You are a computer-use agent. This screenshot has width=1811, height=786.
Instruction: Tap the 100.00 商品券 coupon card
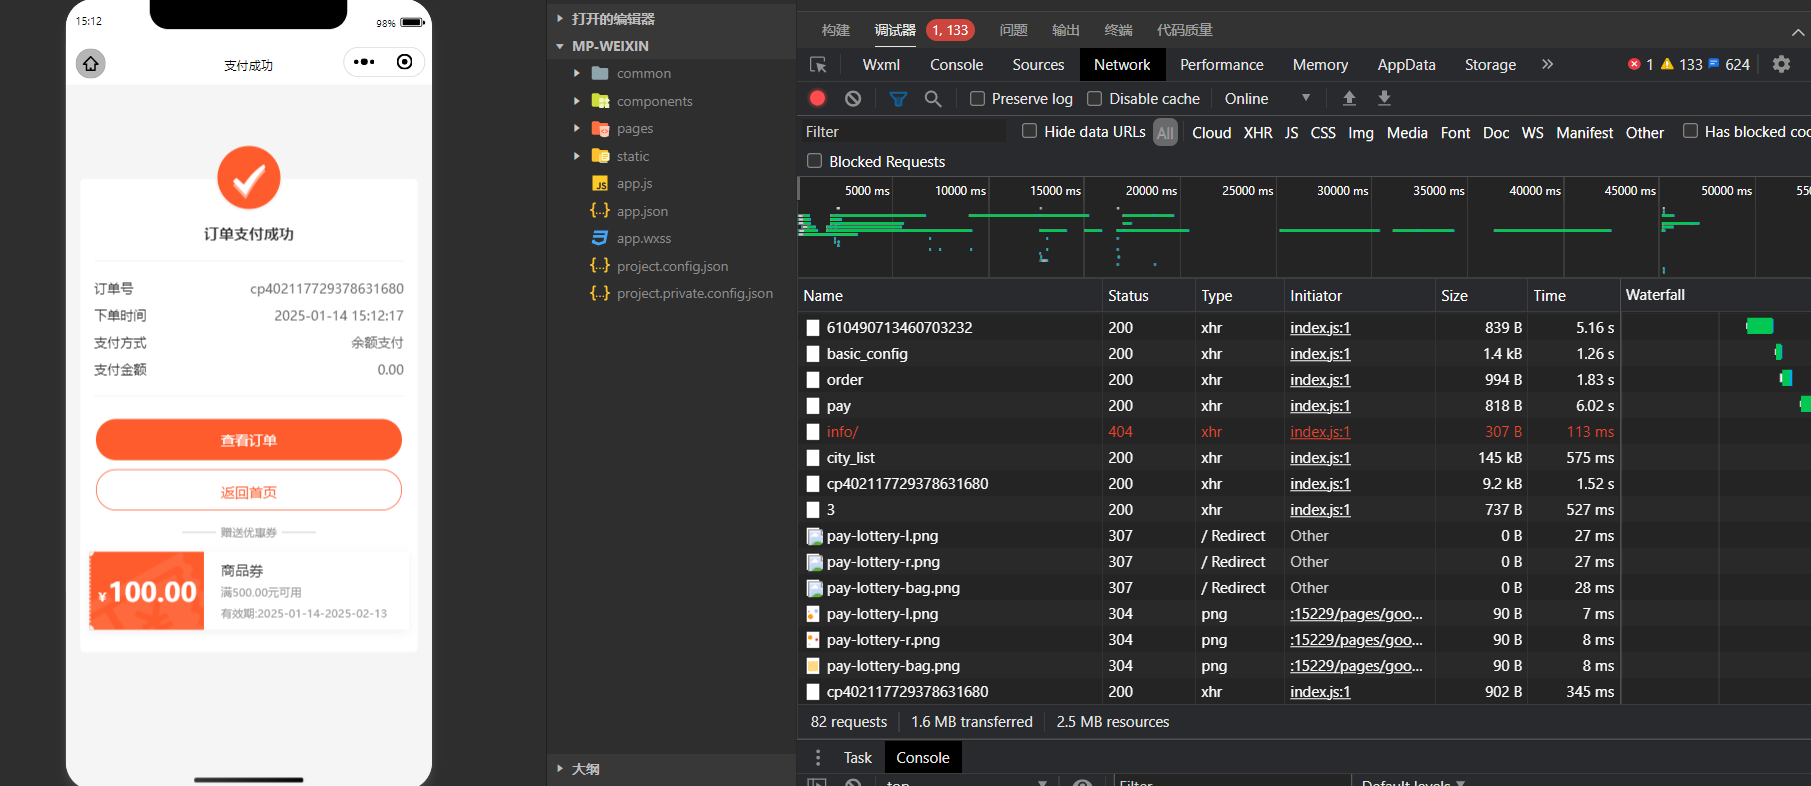pyautogui.click(x=249, y=591)
